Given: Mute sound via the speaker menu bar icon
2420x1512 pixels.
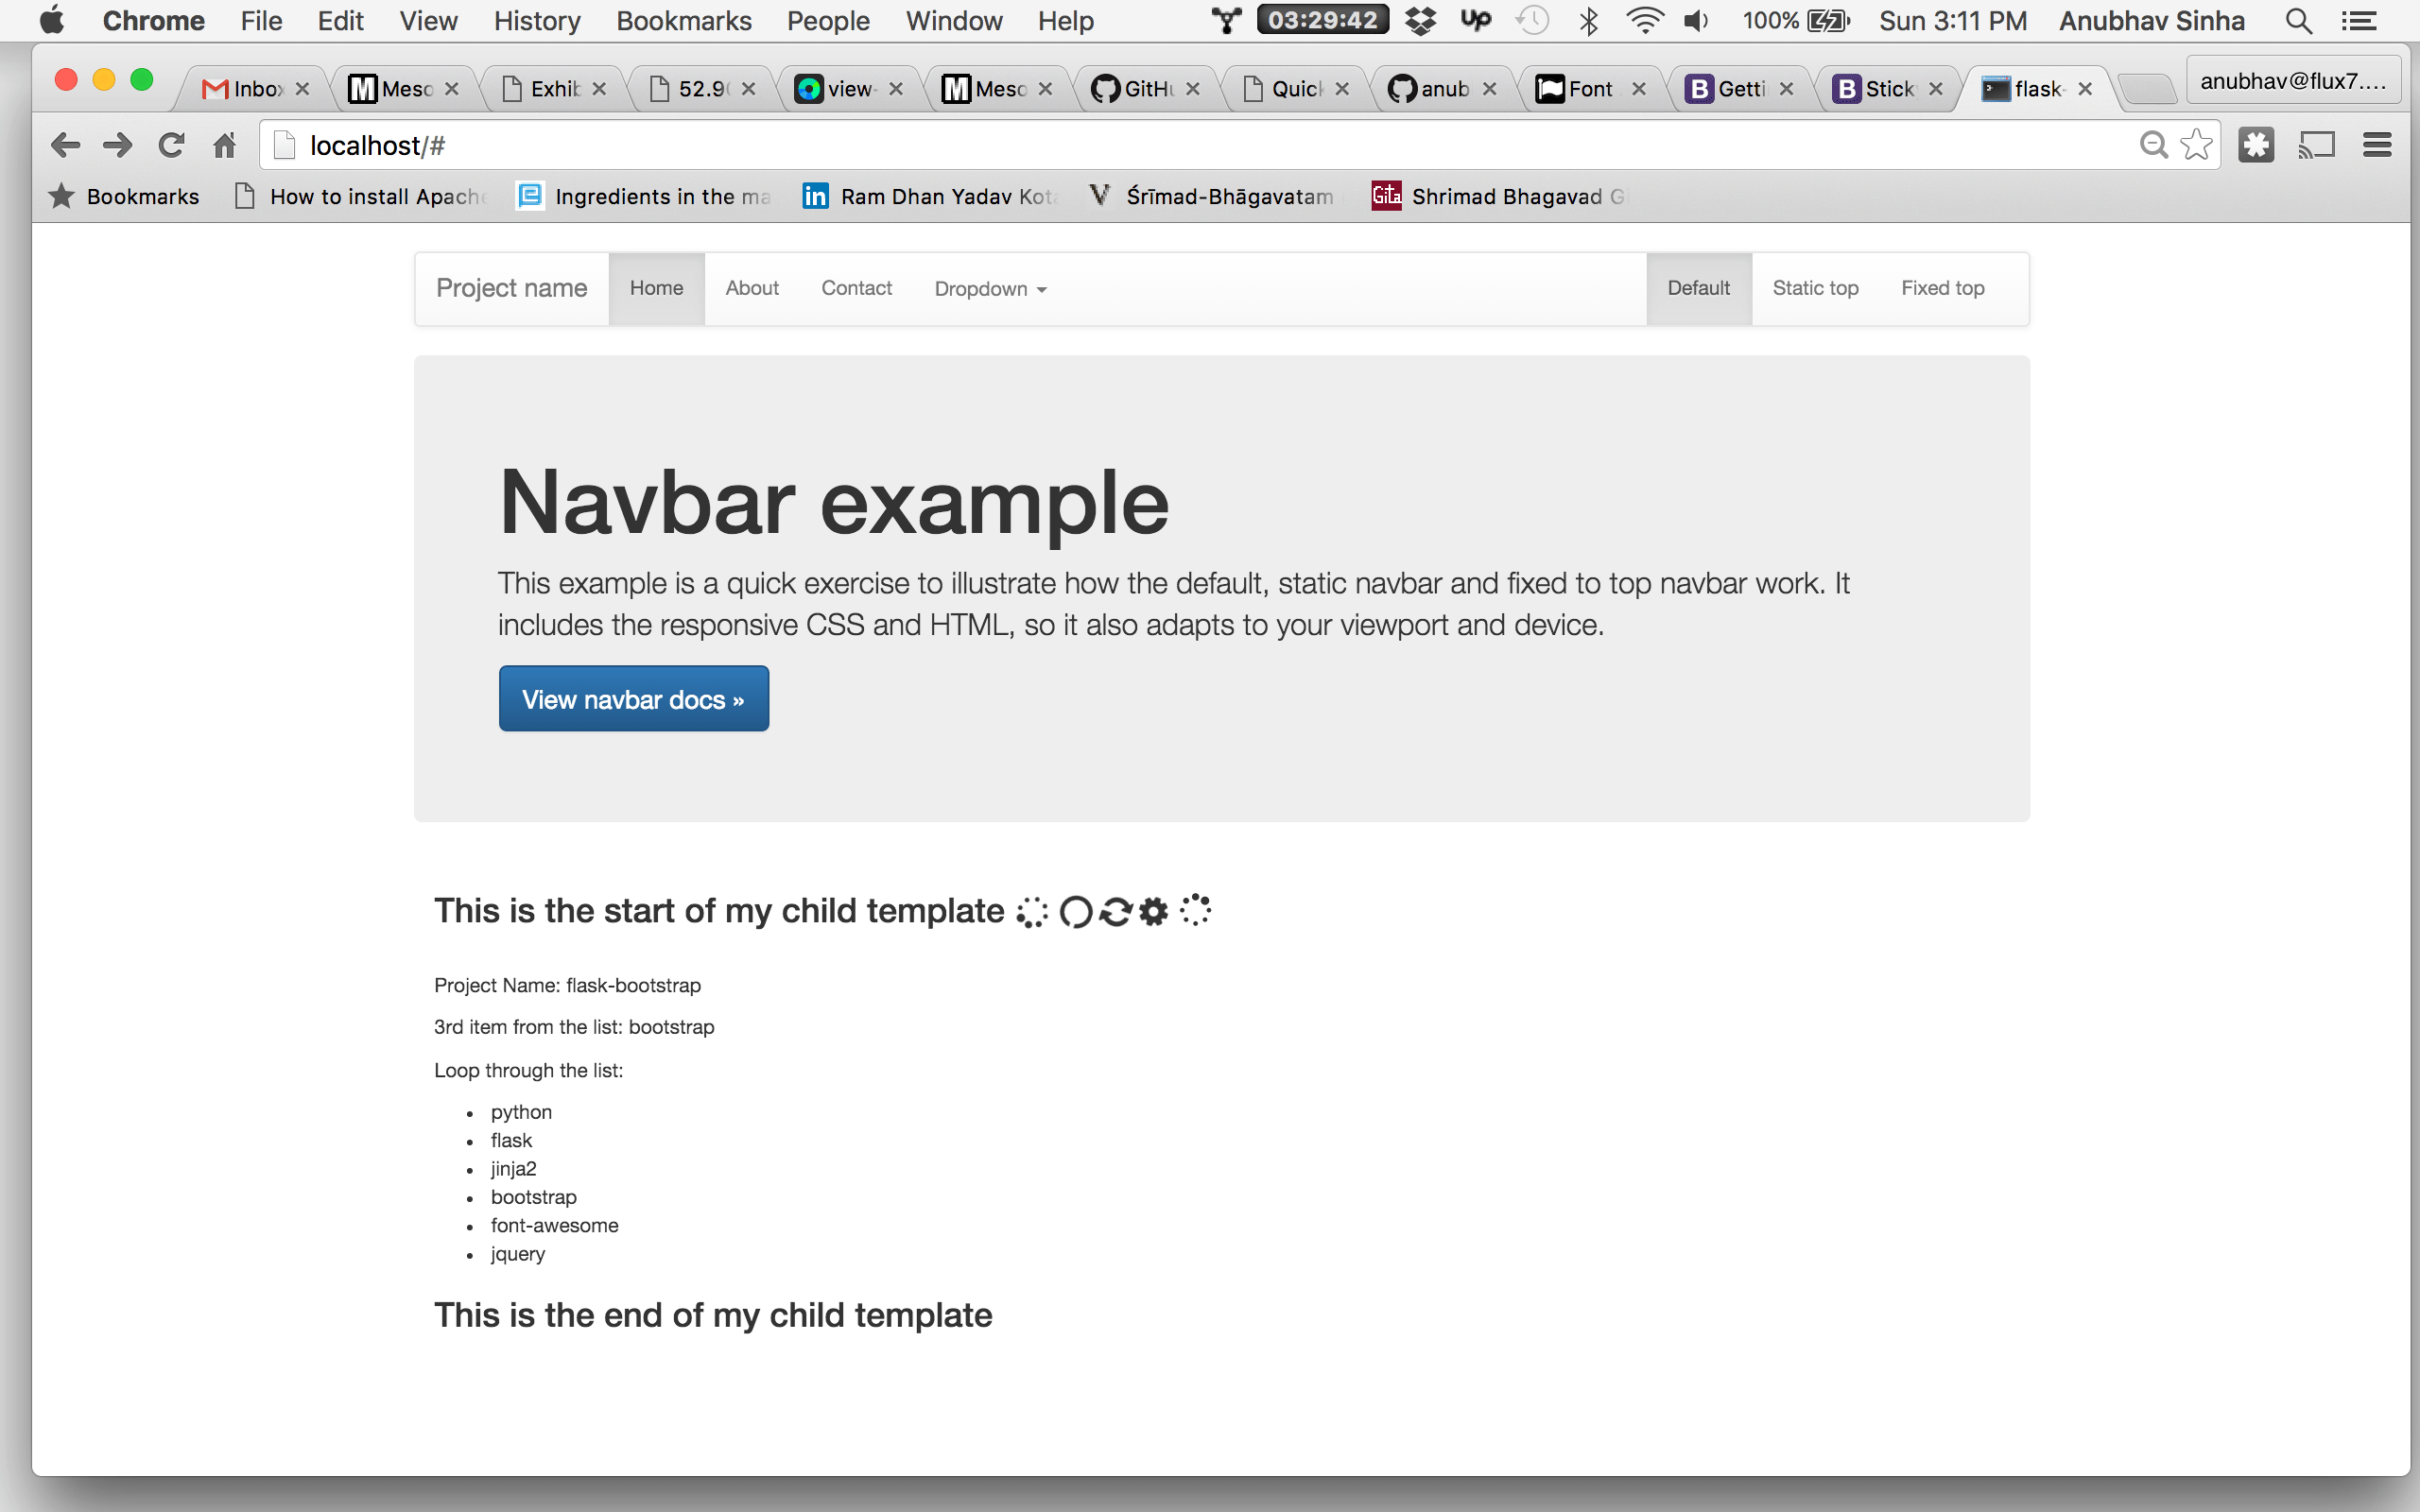Looking at the screenshot, I should point(1697,20).
